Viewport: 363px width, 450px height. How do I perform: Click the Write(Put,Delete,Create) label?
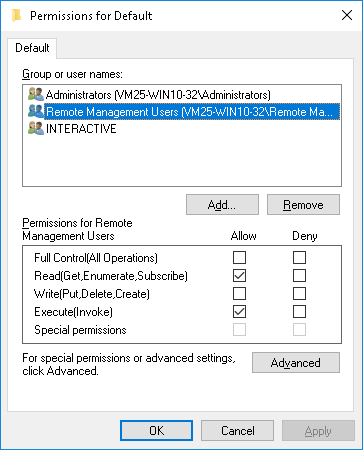point(92,294)
